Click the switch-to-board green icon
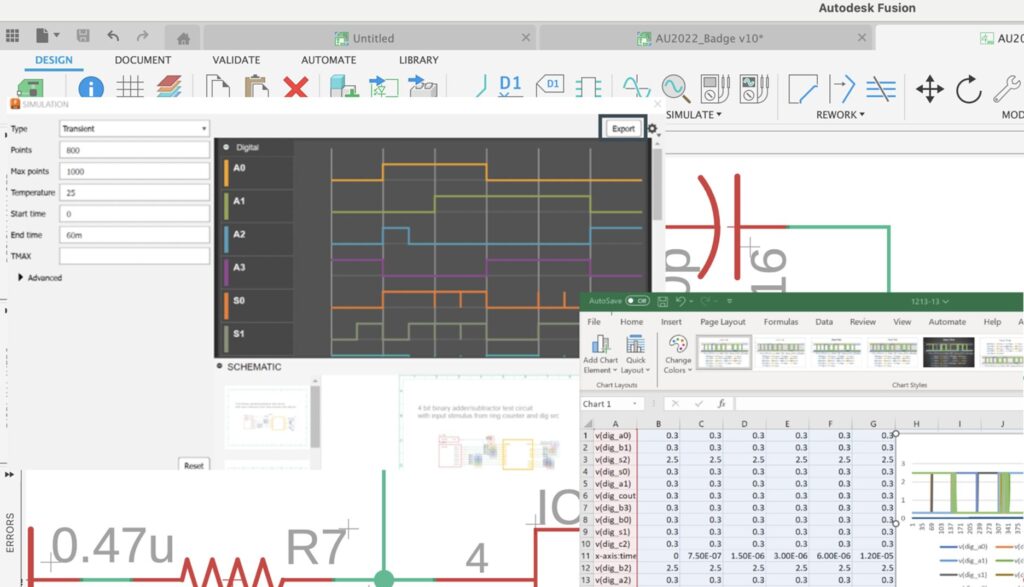The height and width of the screenshot is (587, 1024). (29, 87)
